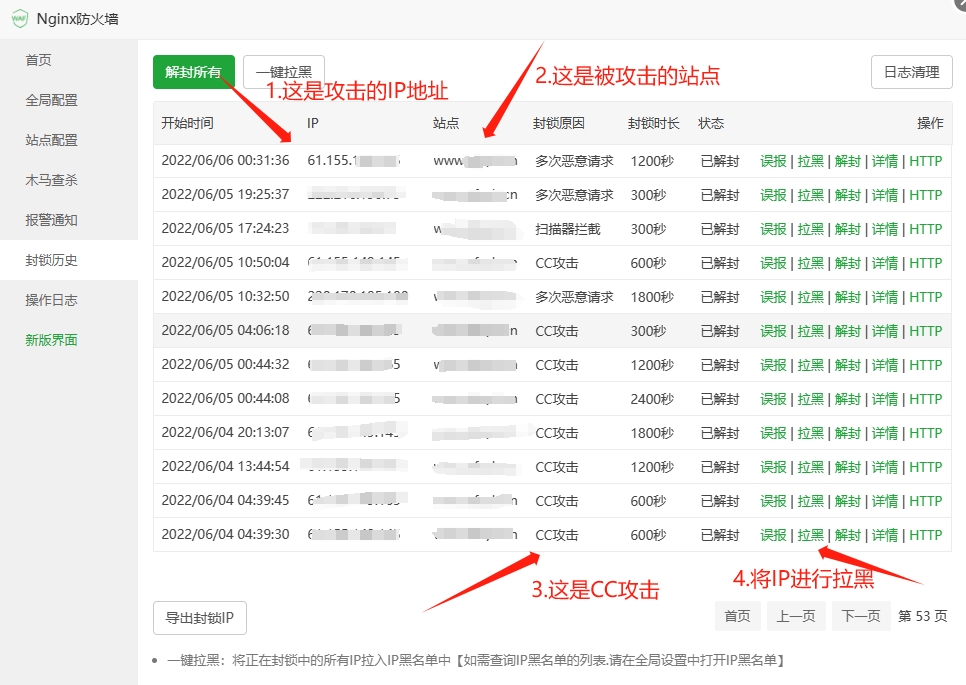Screen dimensions: 966x685
Task: Click 误报 for the 04:39:30 row
Action: pos(773,535)
